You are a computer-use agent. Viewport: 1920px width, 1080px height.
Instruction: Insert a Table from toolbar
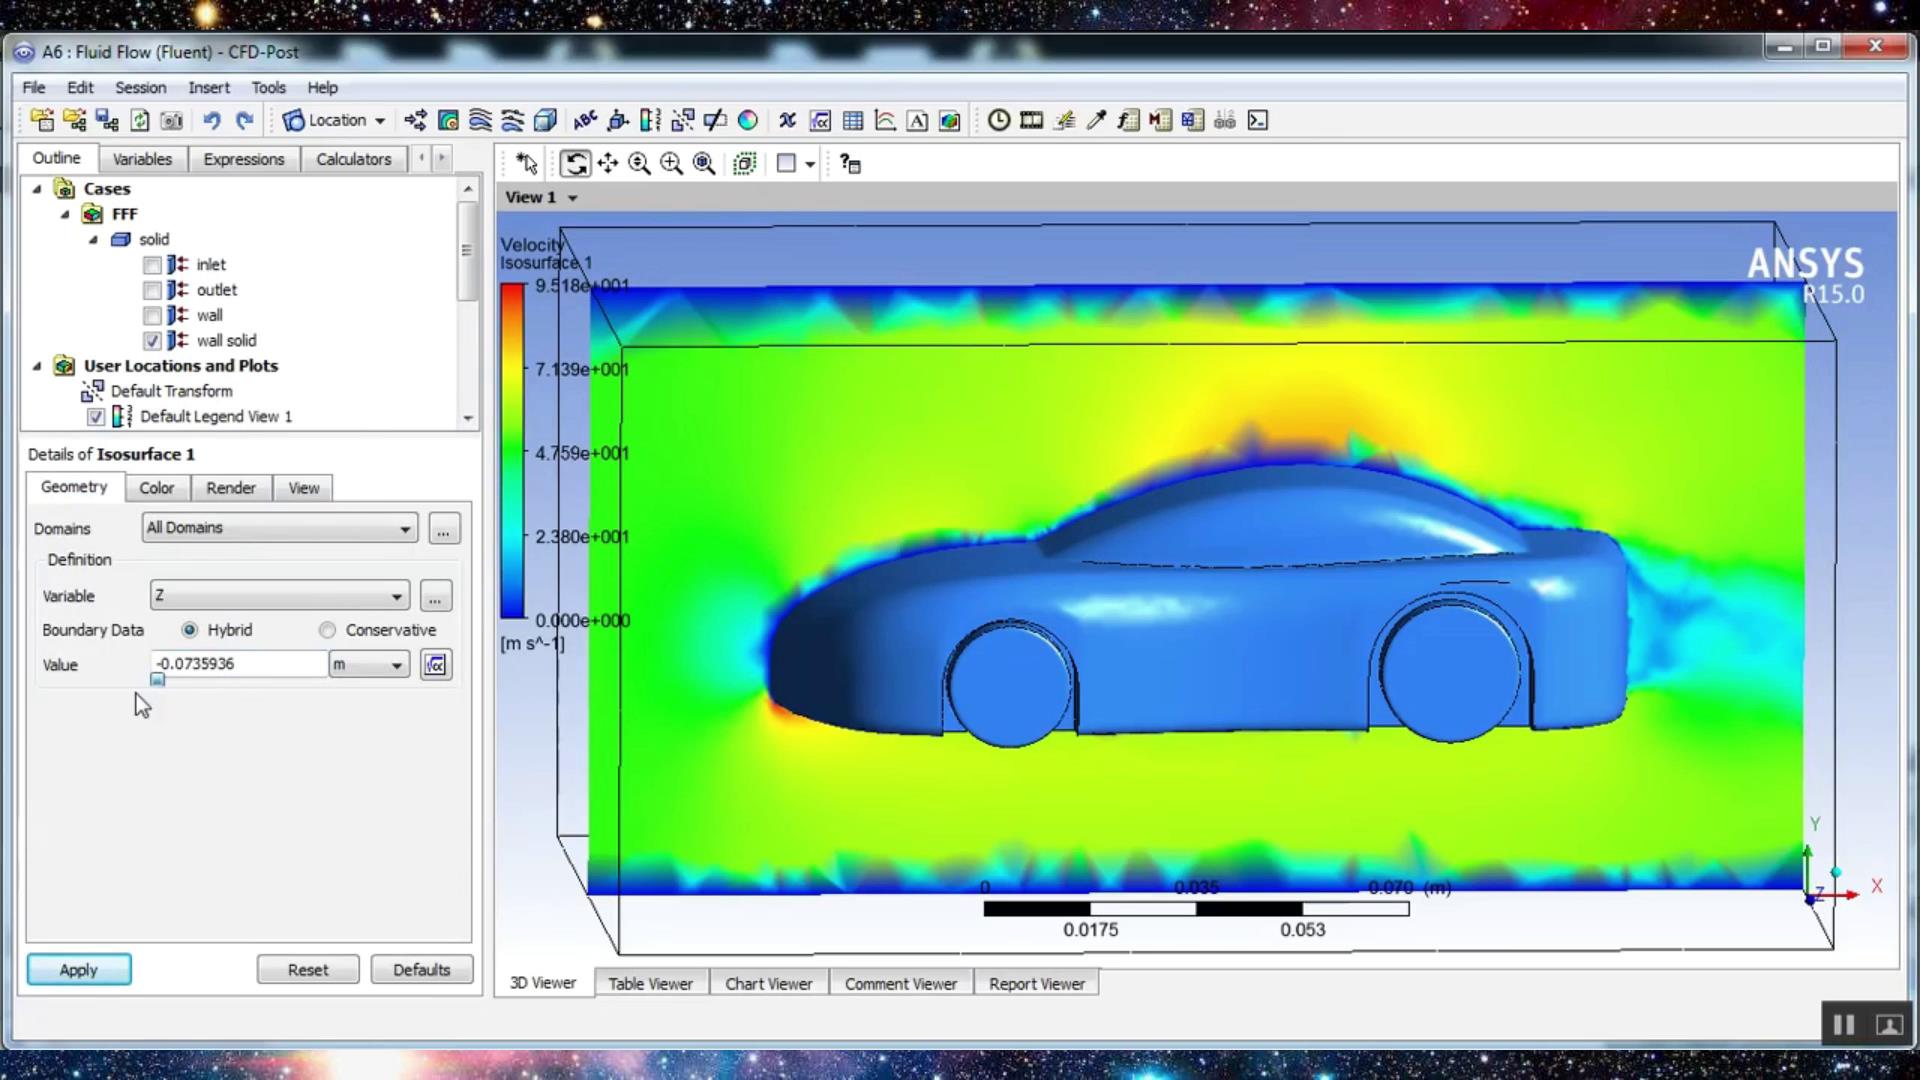tap(852, 121)
